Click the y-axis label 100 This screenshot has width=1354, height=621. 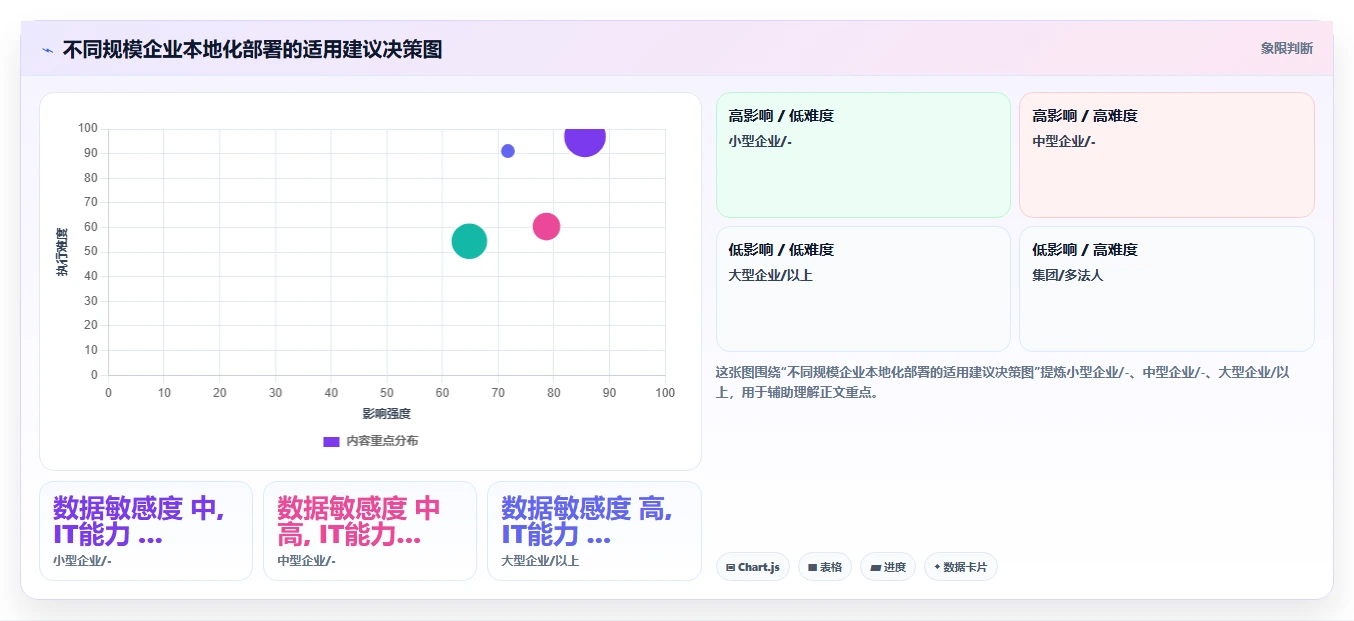pyautogui.click(x=87, y=128)
